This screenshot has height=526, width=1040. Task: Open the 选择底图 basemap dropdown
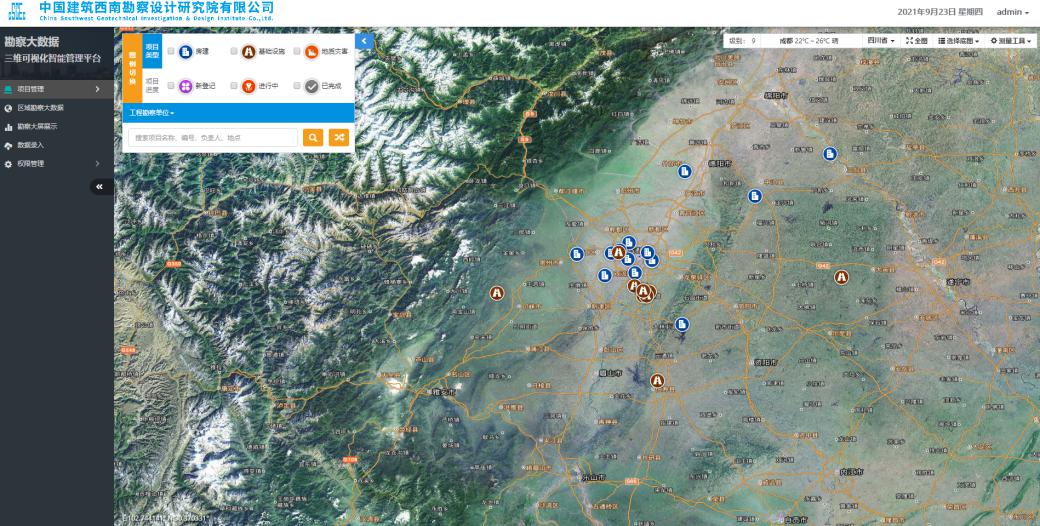(x=958, y=41)
